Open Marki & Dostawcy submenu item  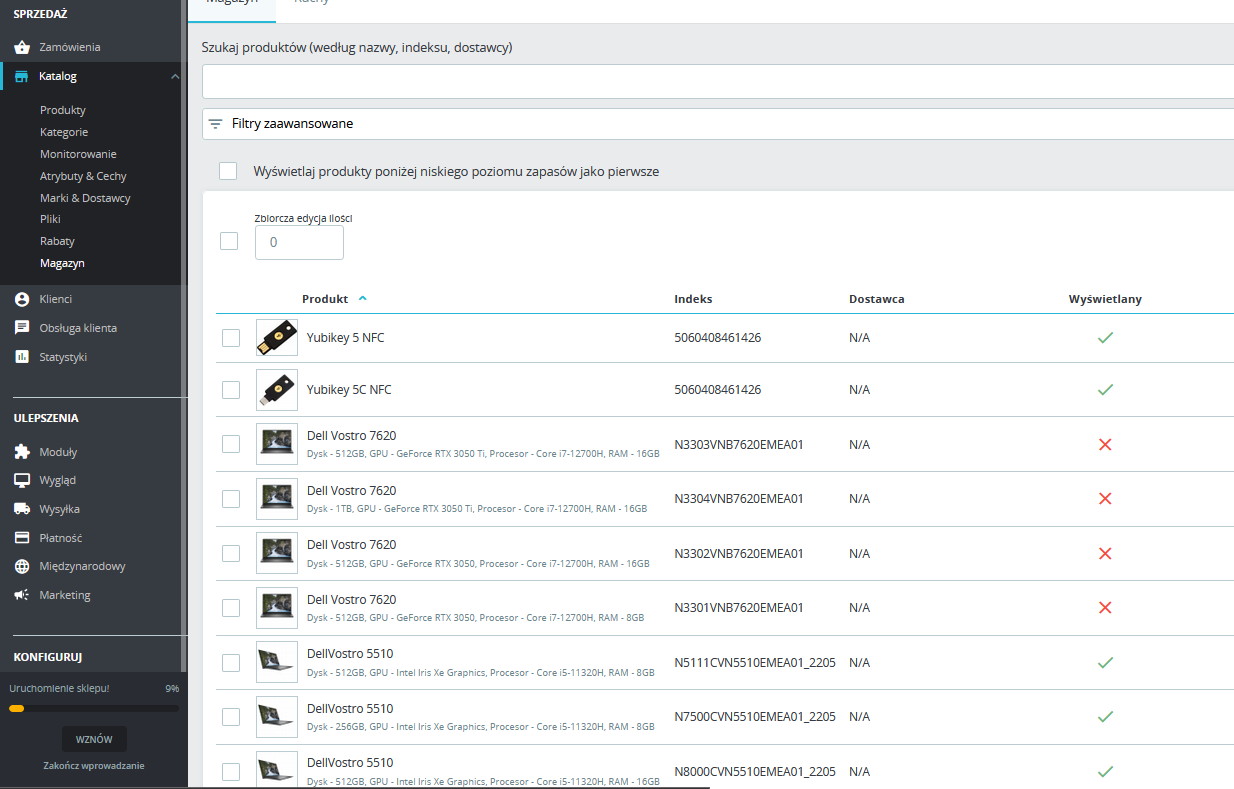click(85, 198)
